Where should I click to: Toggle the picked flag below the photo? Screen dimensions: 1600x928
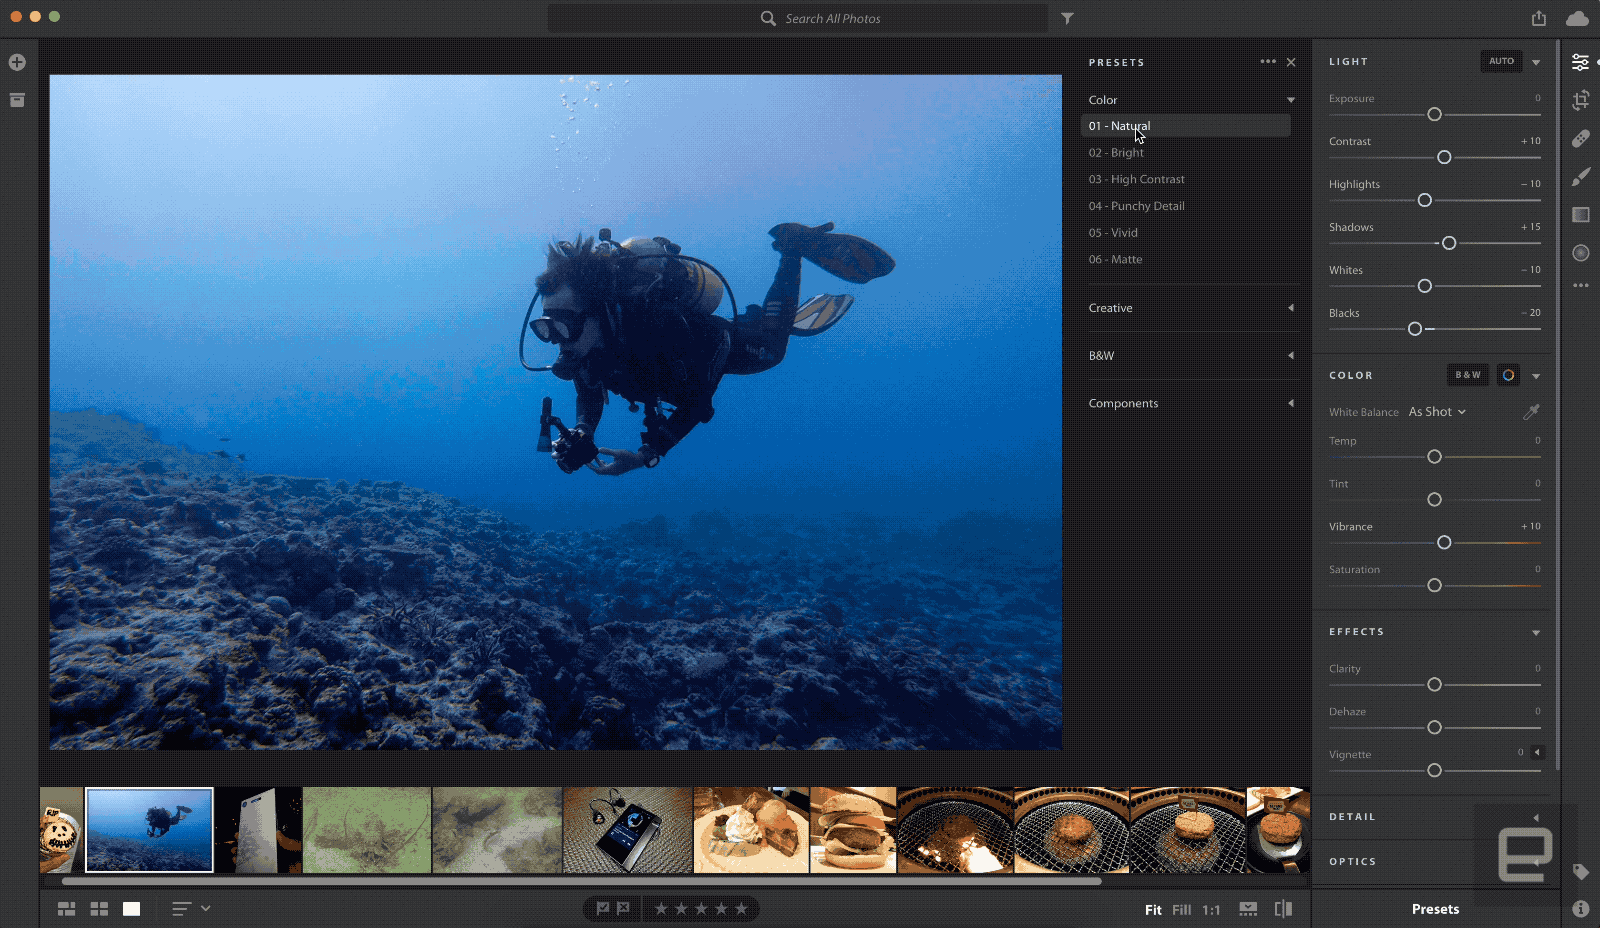coord(605,908)
